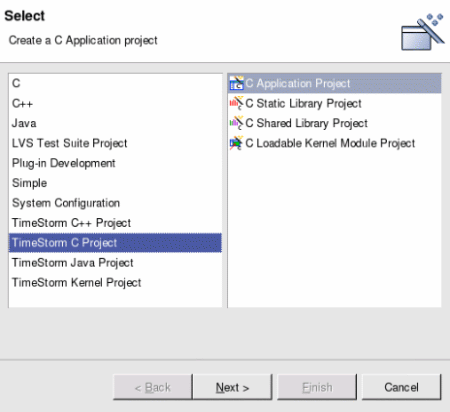
Task: Select C Static Library Project label
Action: pyautogui.click(x=303, y=104)
